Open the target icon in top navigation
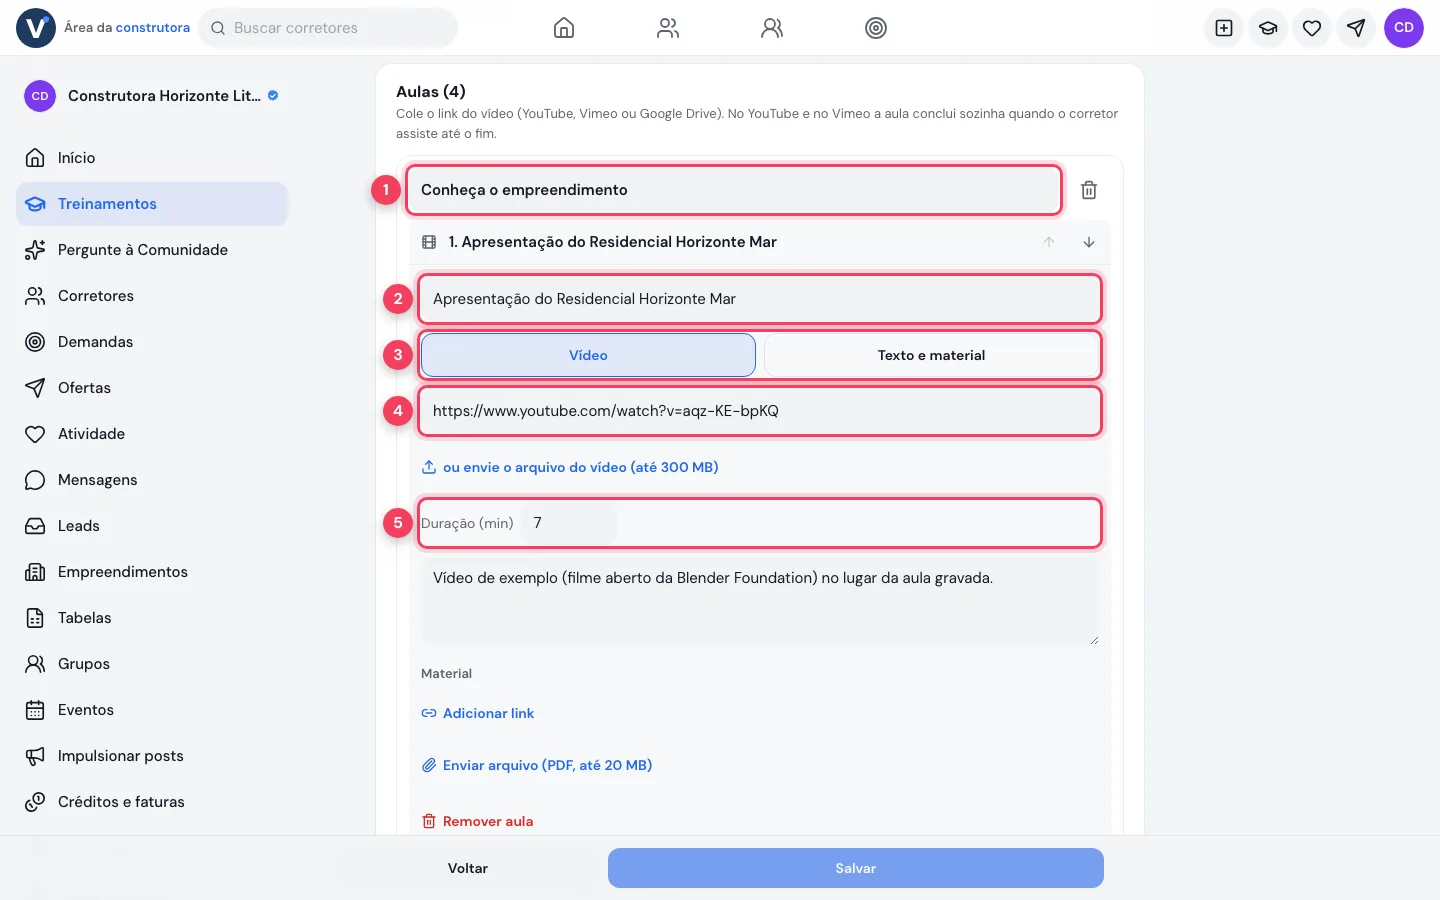1440x900 pixels. (876, 28)
